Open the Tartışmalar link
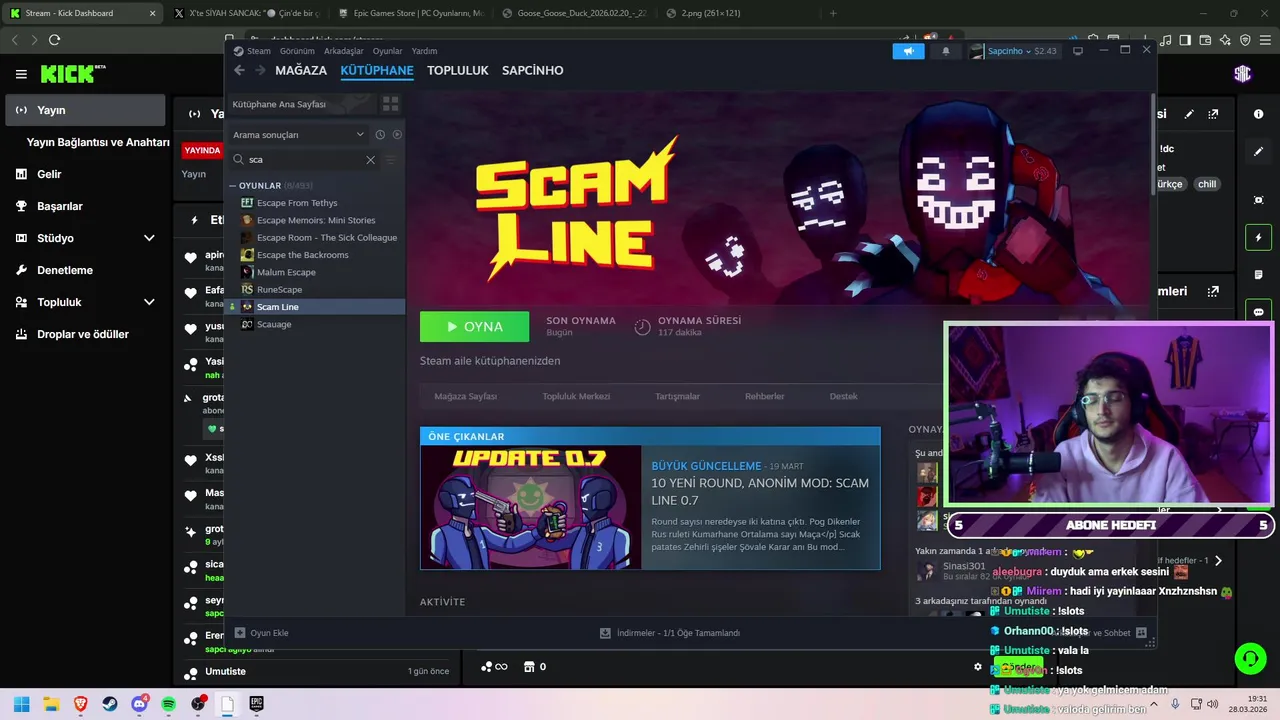 [677, 396]
